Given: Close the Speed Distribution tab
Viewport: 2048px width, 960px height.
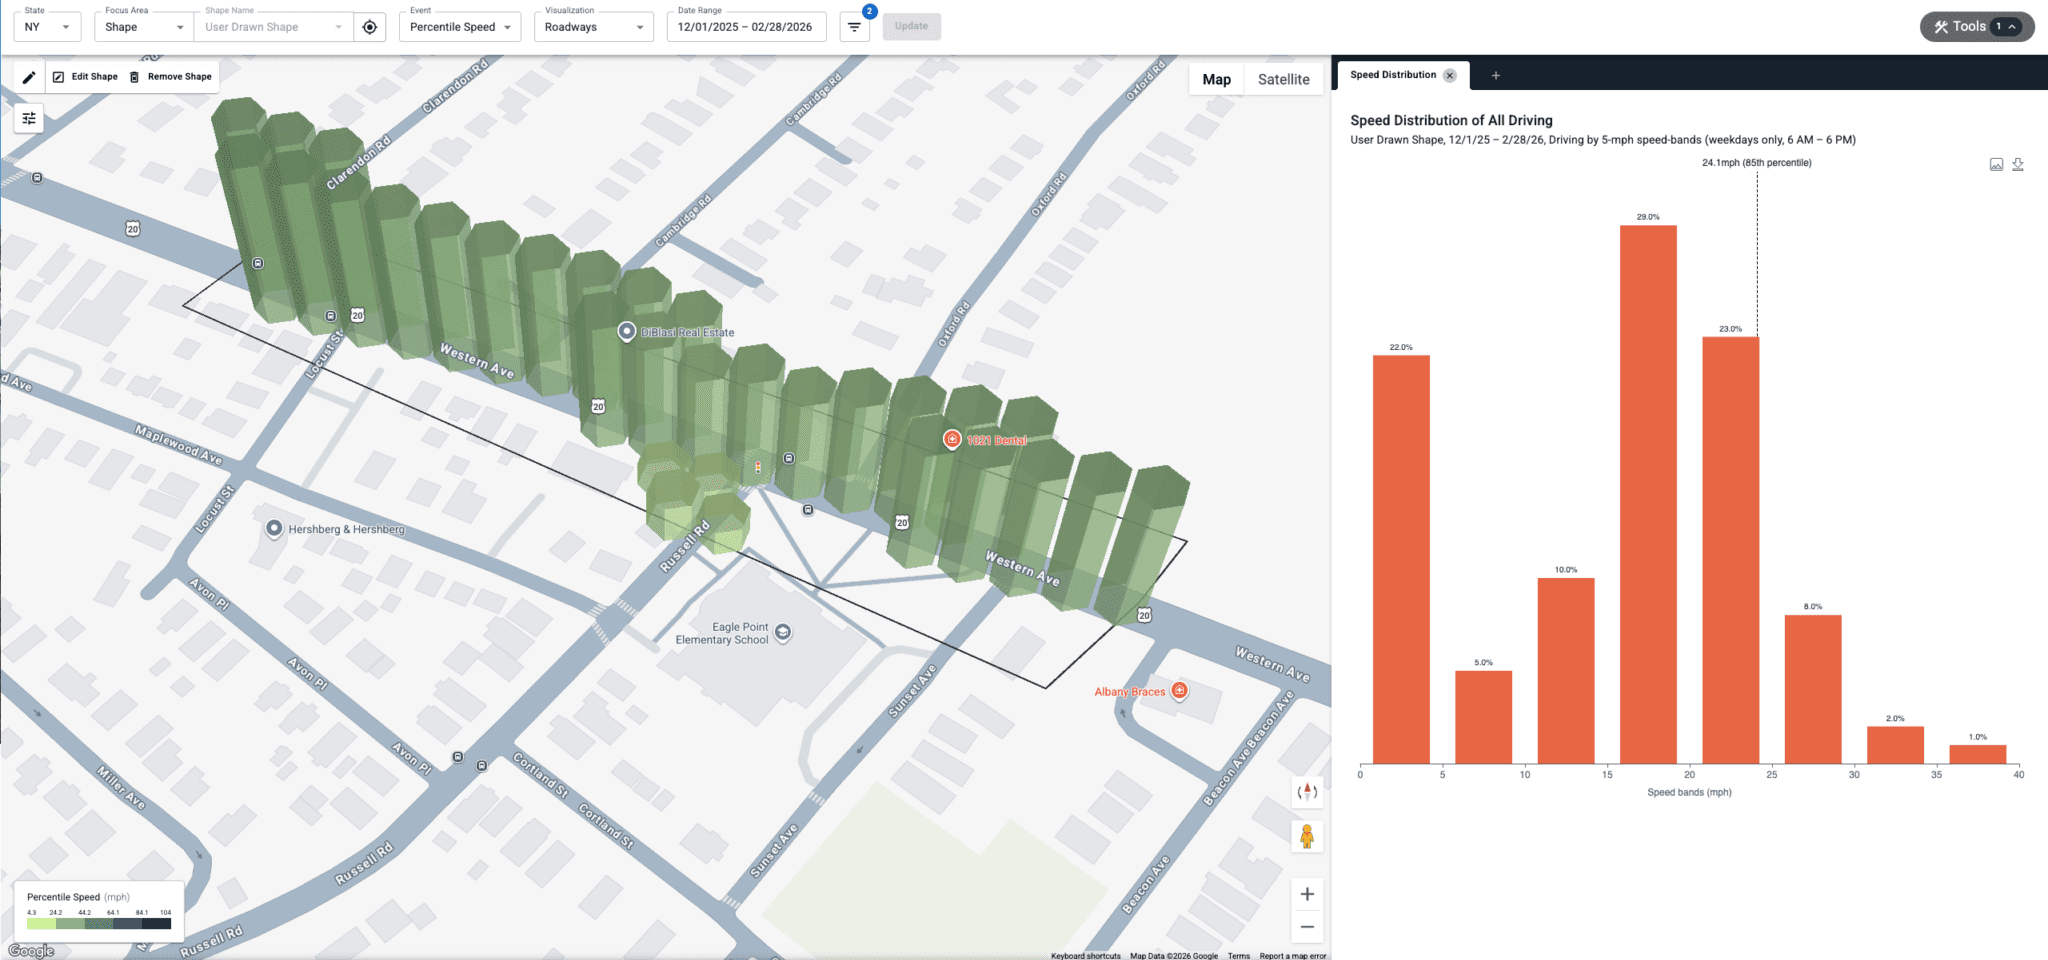Looking at the screenshot, I should click(1450, 76).
